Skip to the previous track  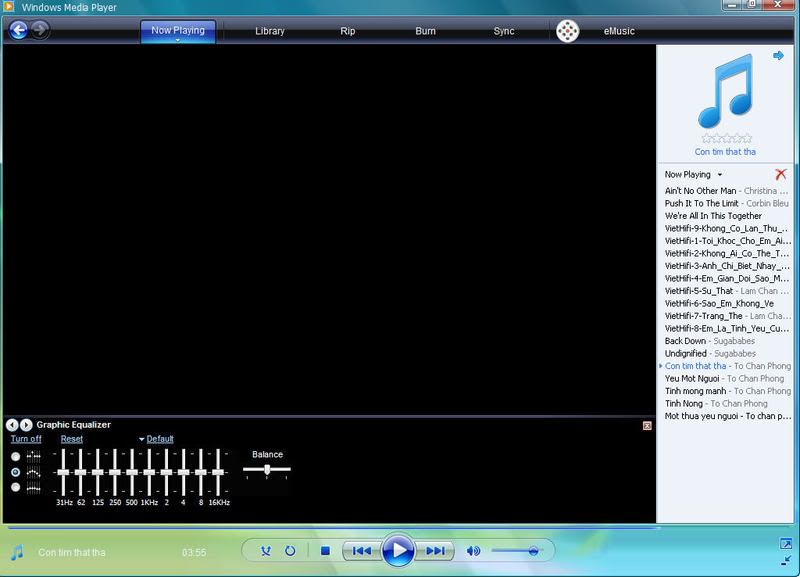click(362, 551)
